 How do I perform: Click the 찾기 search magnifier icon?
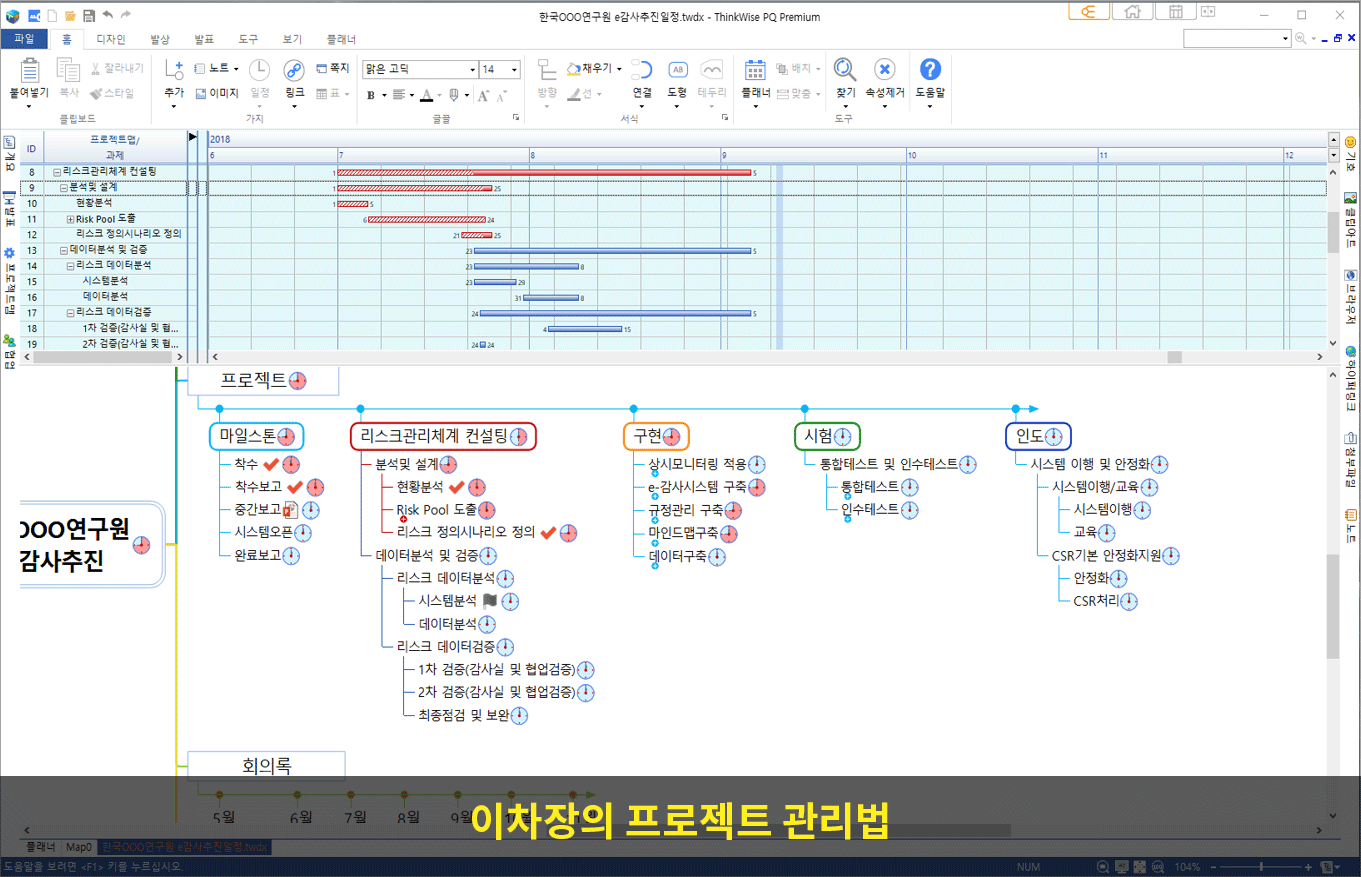coord(845,69)
